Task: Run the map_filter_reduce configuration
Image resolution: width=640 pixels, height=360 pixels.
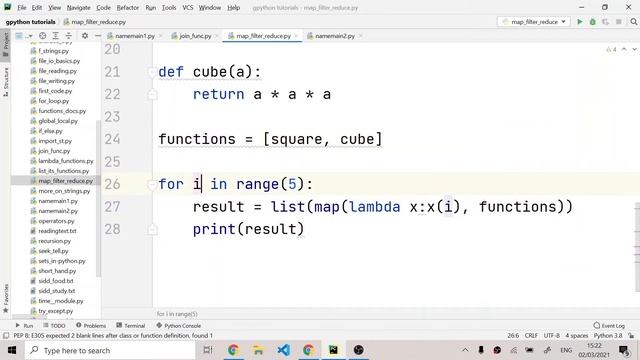Action: click(x=580, y=22)
